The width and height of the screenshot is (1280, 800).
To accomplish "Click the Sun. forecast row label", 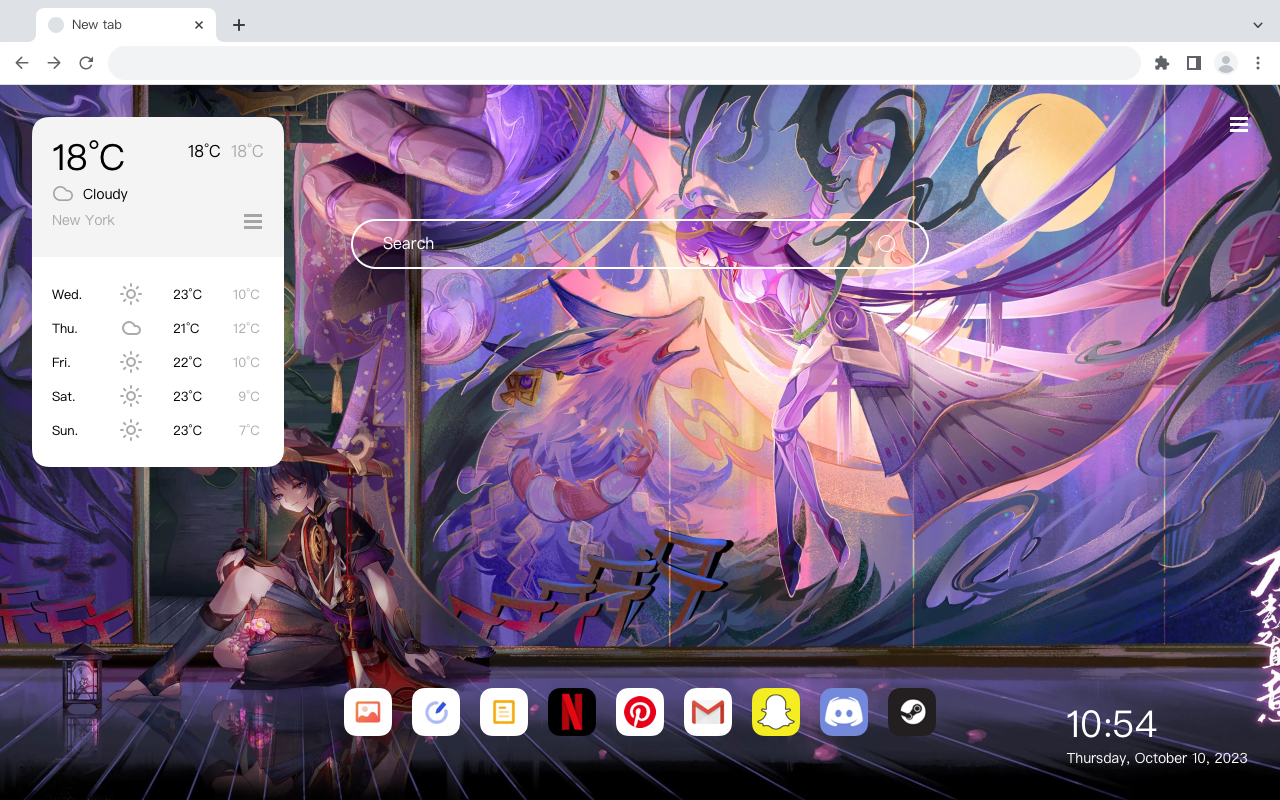I will click(65, 430).
